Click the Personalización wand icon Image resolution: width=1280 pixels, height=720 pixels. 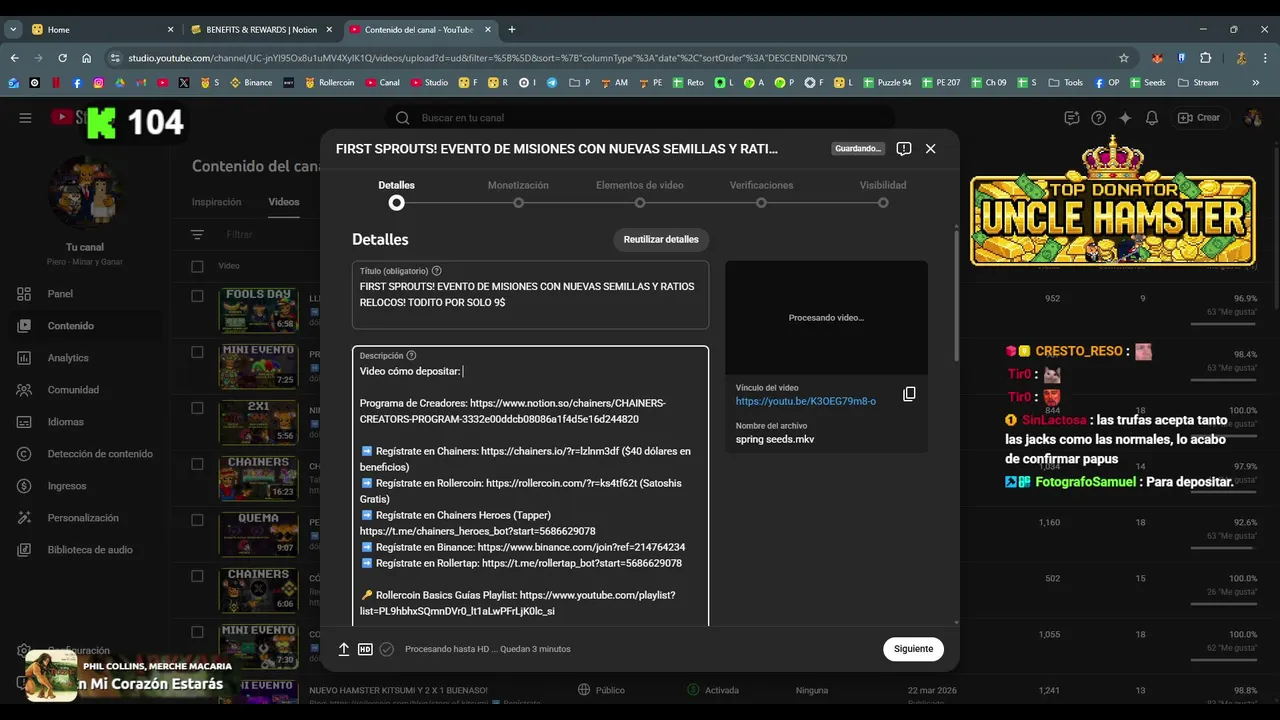click(24, 518)
